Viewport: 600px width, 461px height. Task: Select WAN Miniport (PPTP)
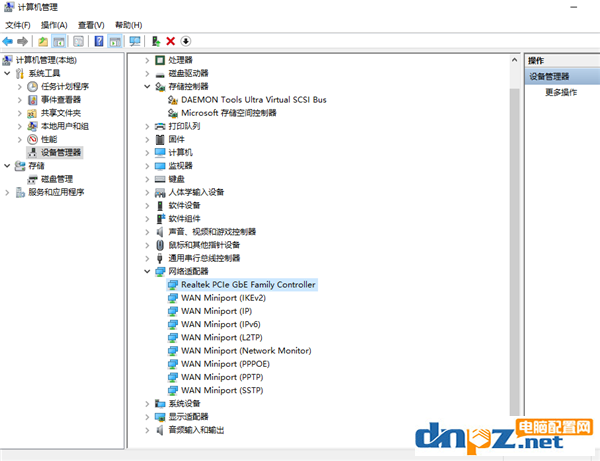222,377
